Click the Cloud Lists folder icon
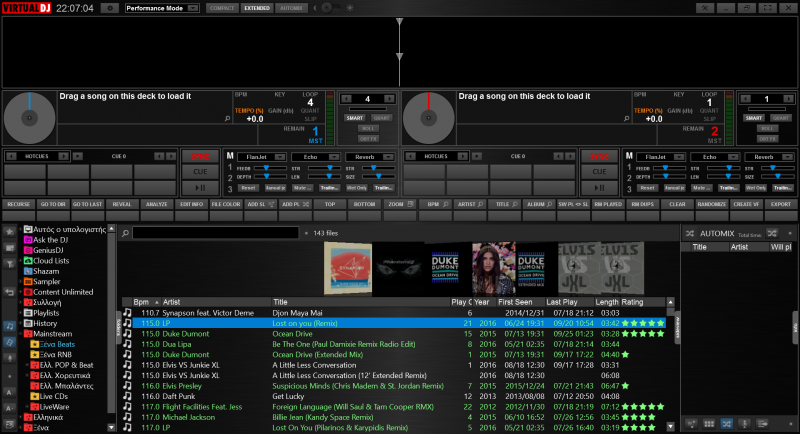 pyautogui.click(x=27, y=260)
